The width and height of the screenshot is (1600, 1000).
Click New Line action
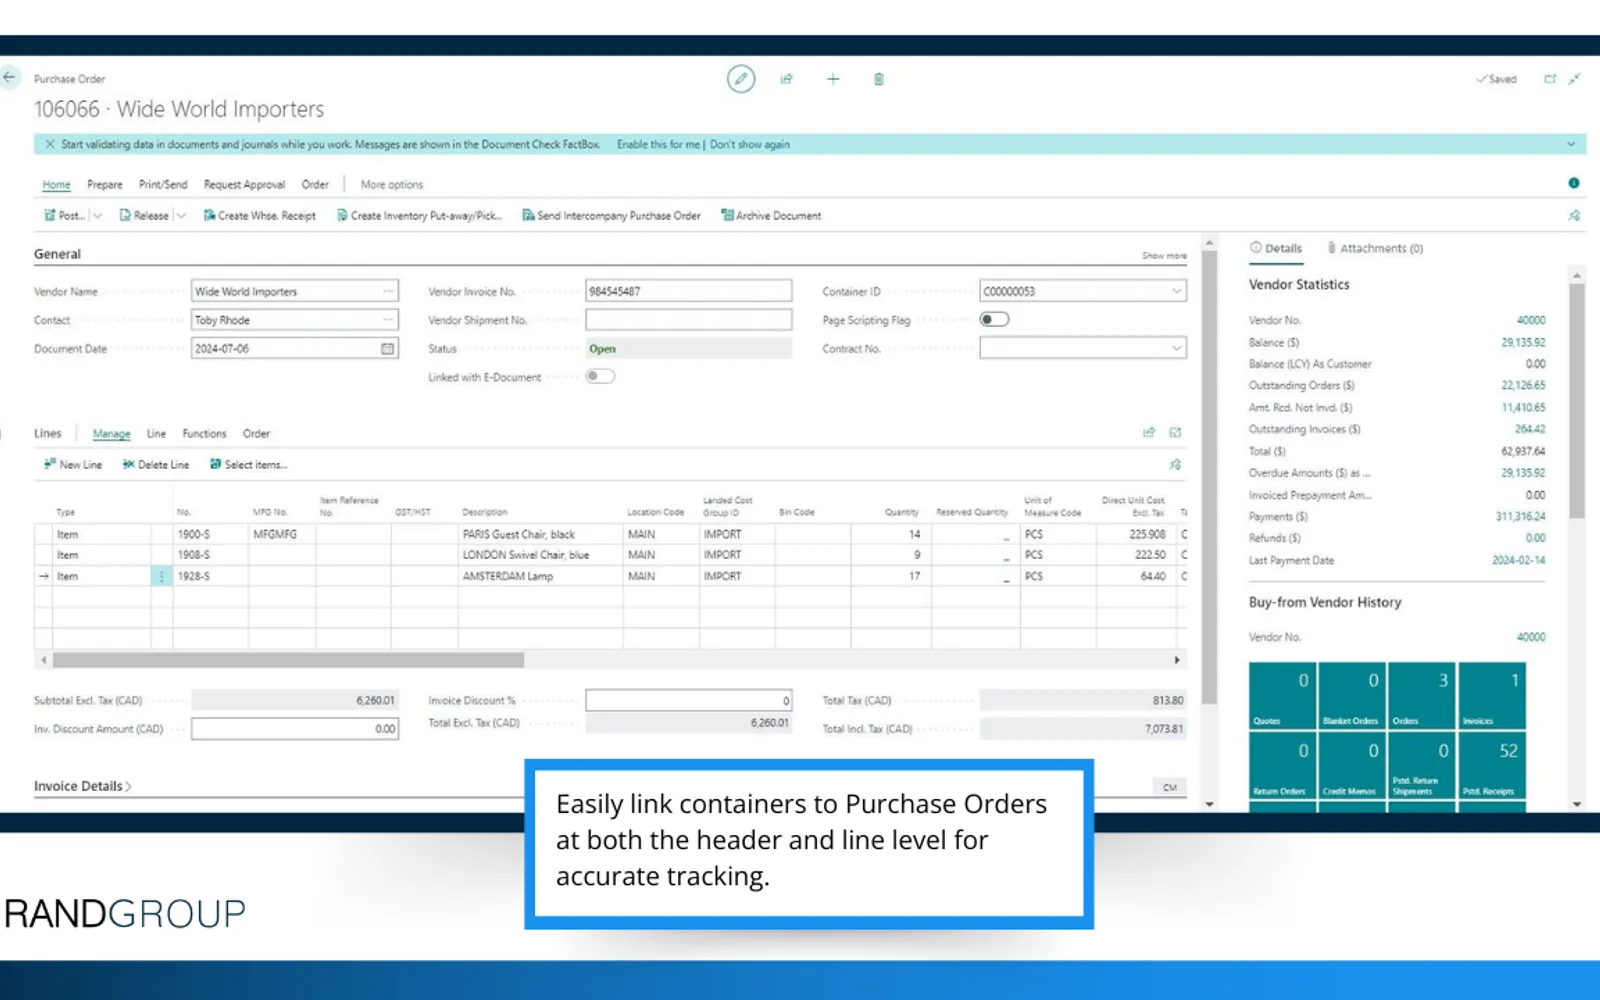73,464
